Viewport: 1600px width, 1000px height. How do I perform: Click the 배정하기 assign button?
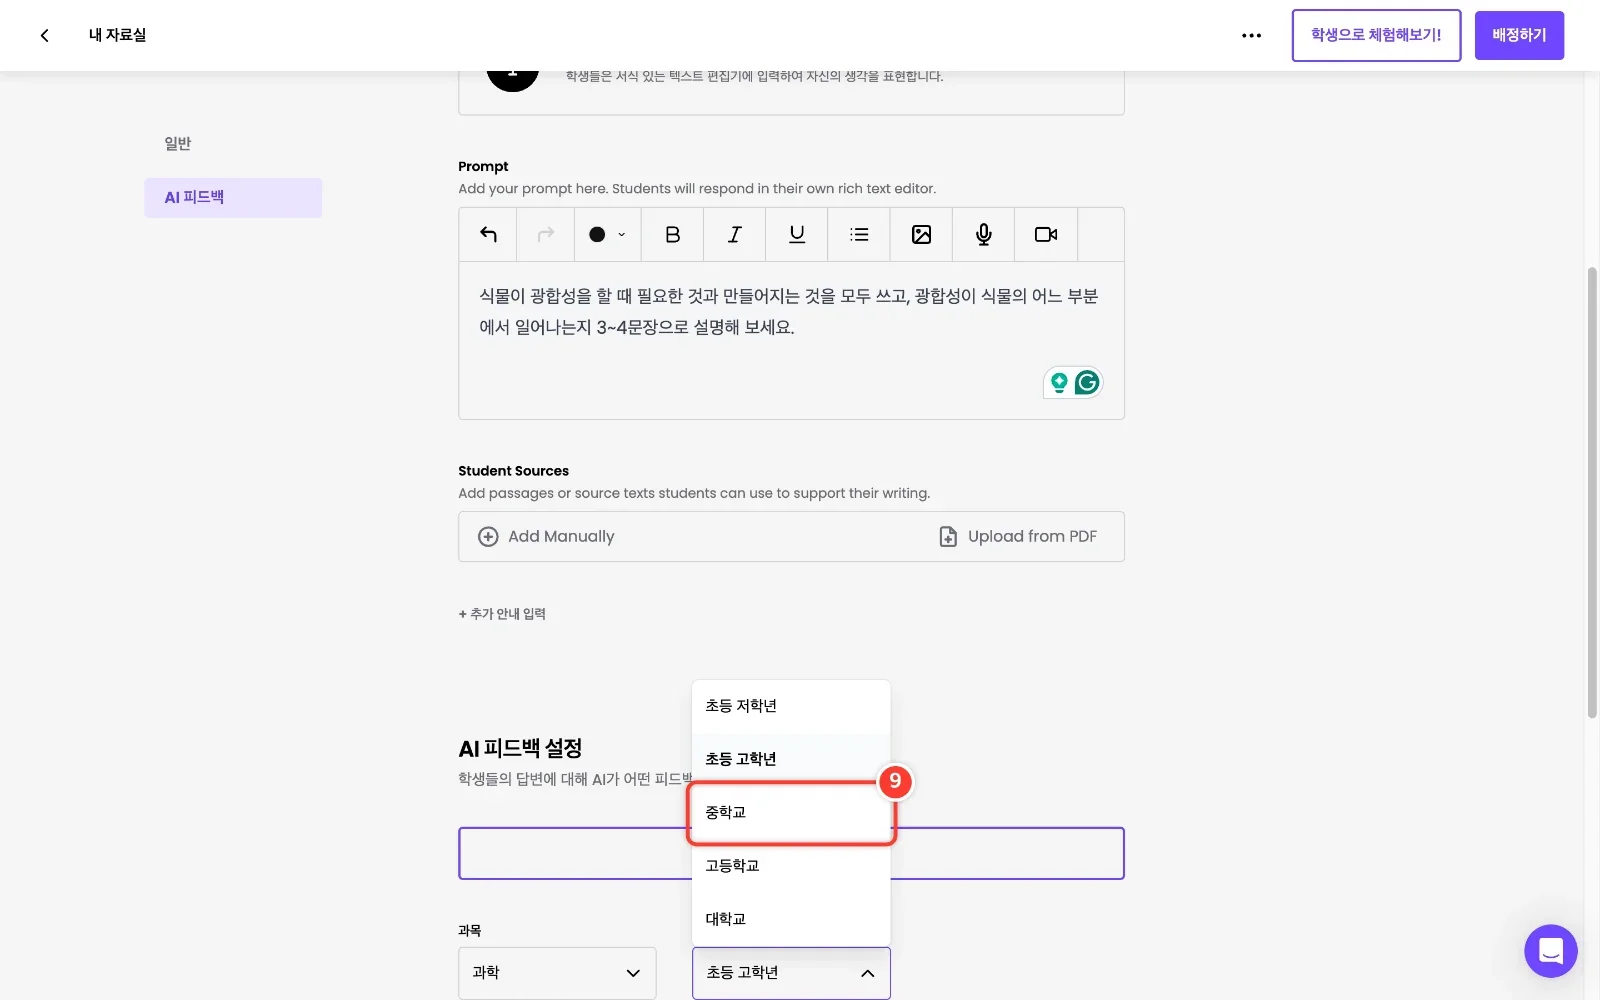[x=1519, y=35]
